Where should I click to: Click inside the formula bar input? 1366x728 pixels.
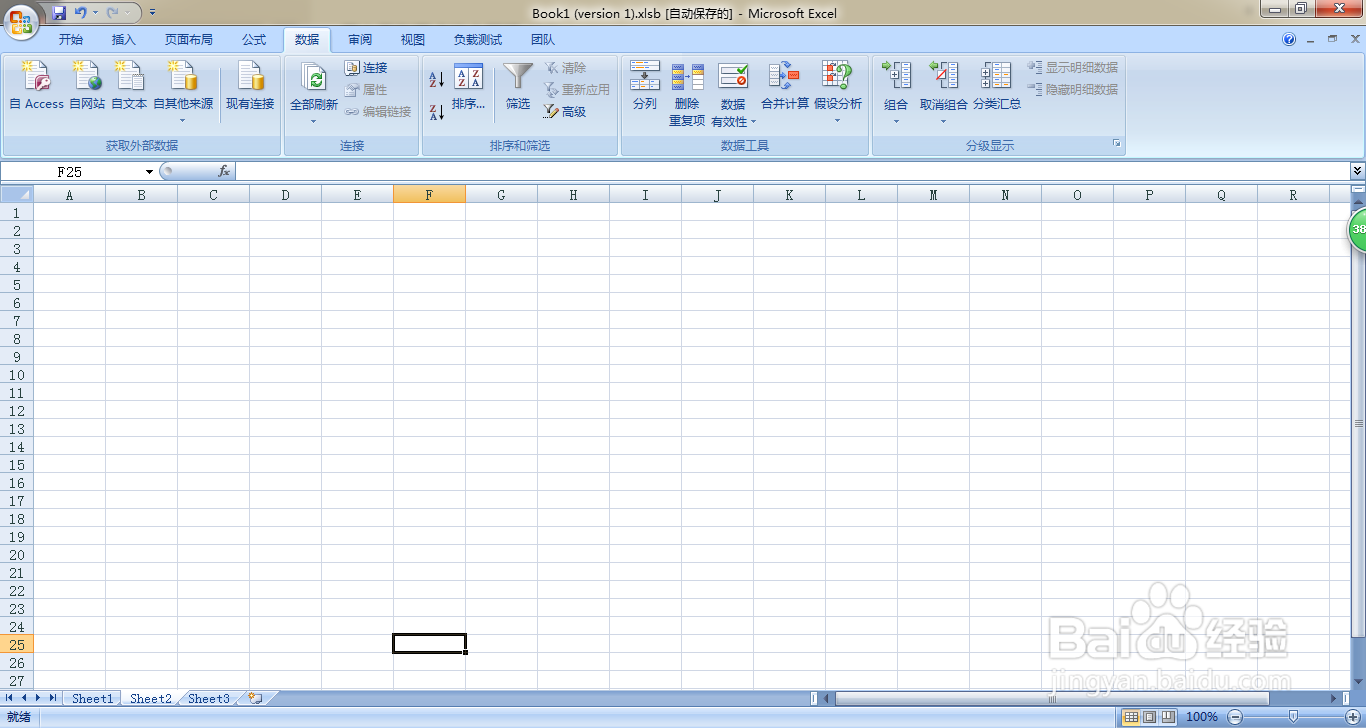792,172
